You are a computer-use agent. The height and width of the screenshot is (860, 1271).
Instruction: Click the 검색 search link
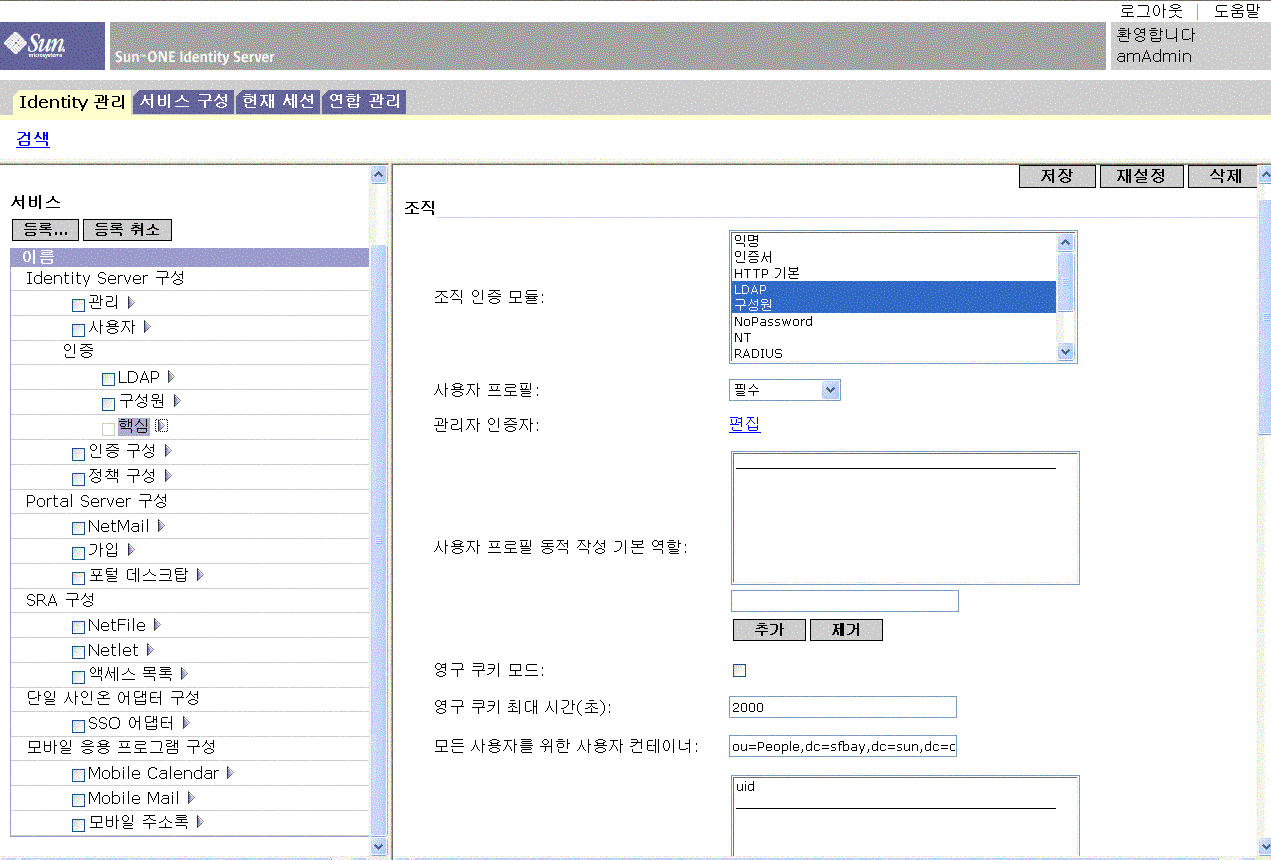pos(33,139)
